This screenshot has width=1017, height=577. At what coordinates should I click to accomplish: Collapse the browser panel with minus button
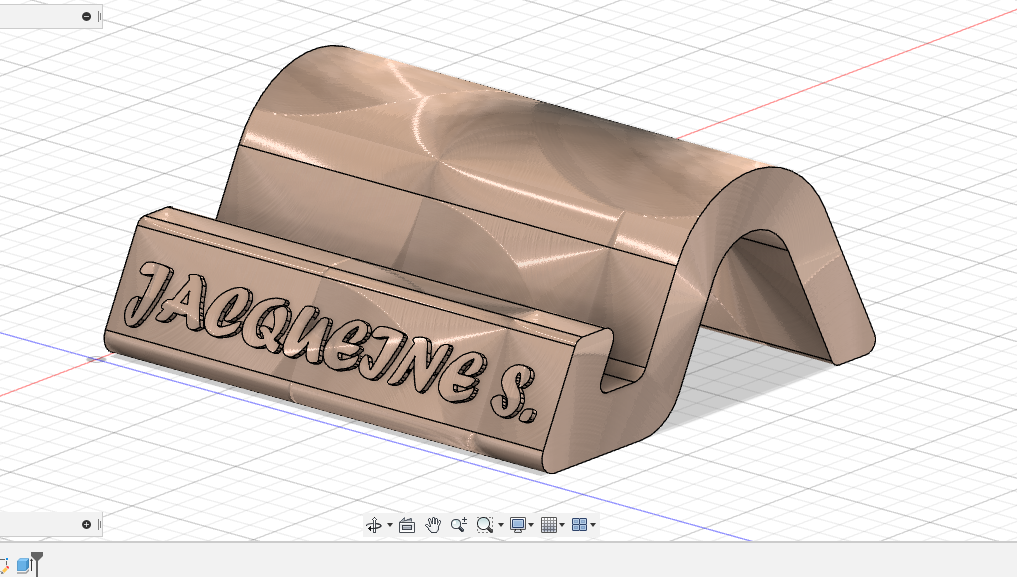[86, 16]
